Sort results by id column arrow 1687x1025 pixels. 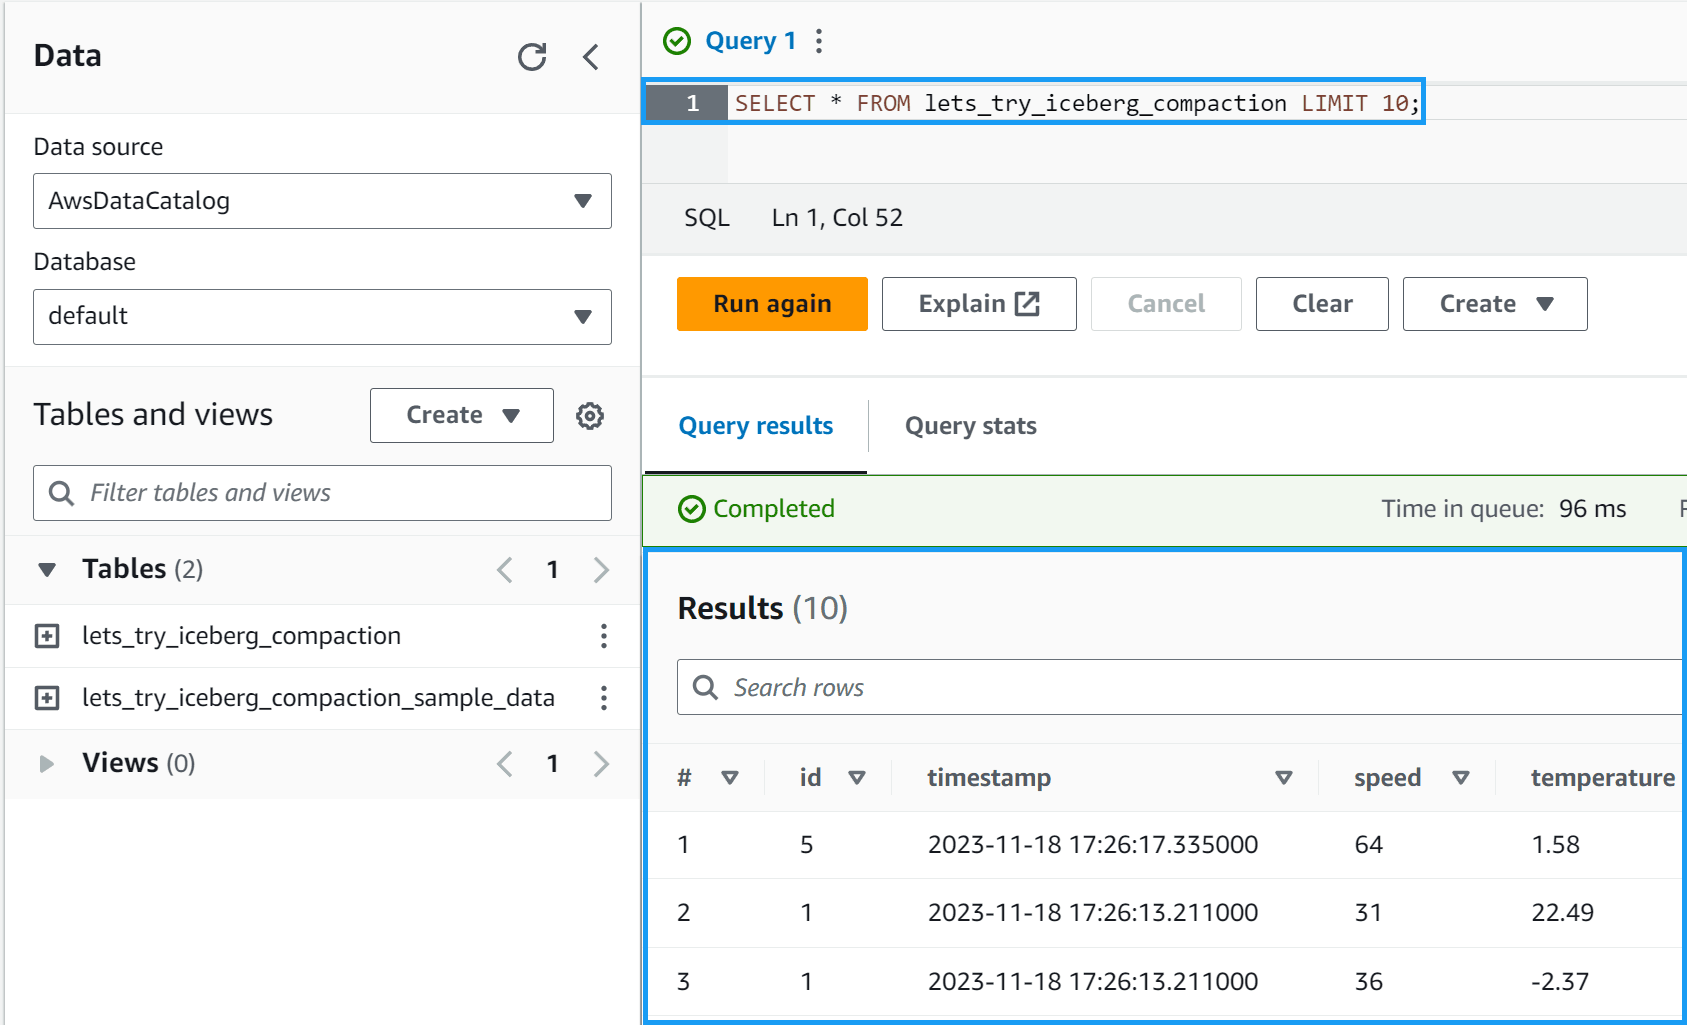pos(856,778)
